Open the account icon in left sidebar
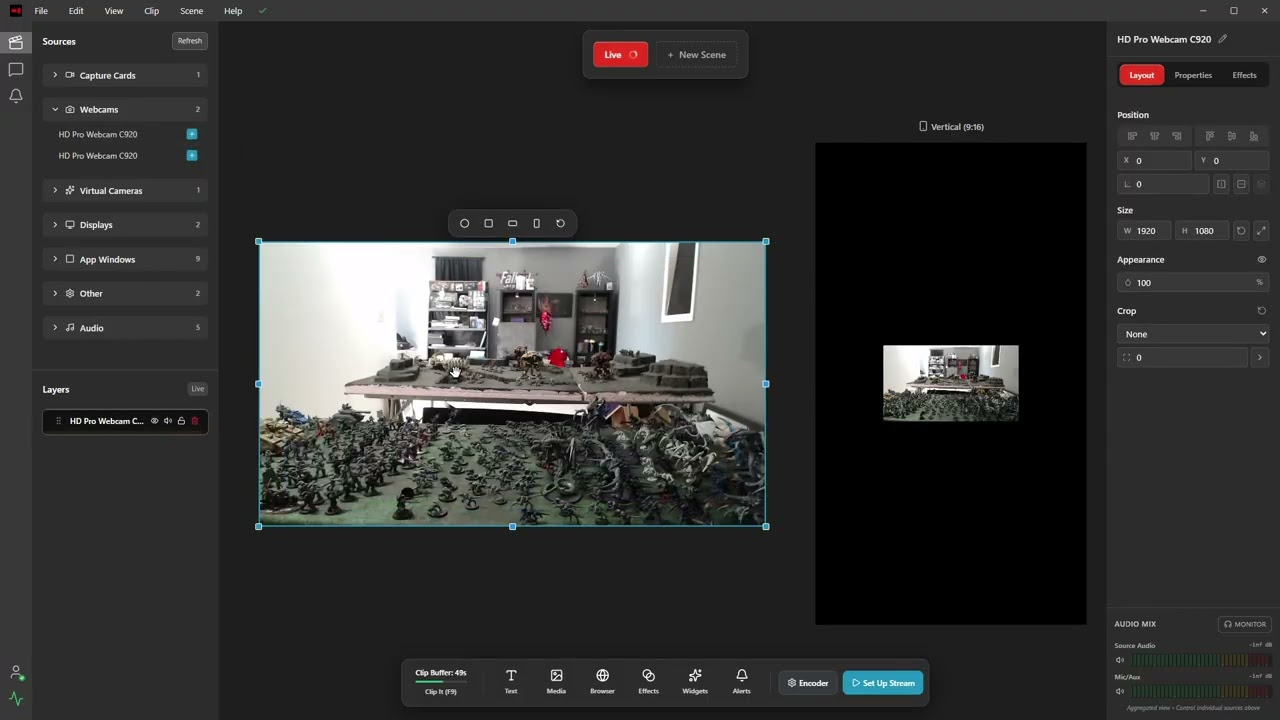1280x720 pixels. [16, 673]
